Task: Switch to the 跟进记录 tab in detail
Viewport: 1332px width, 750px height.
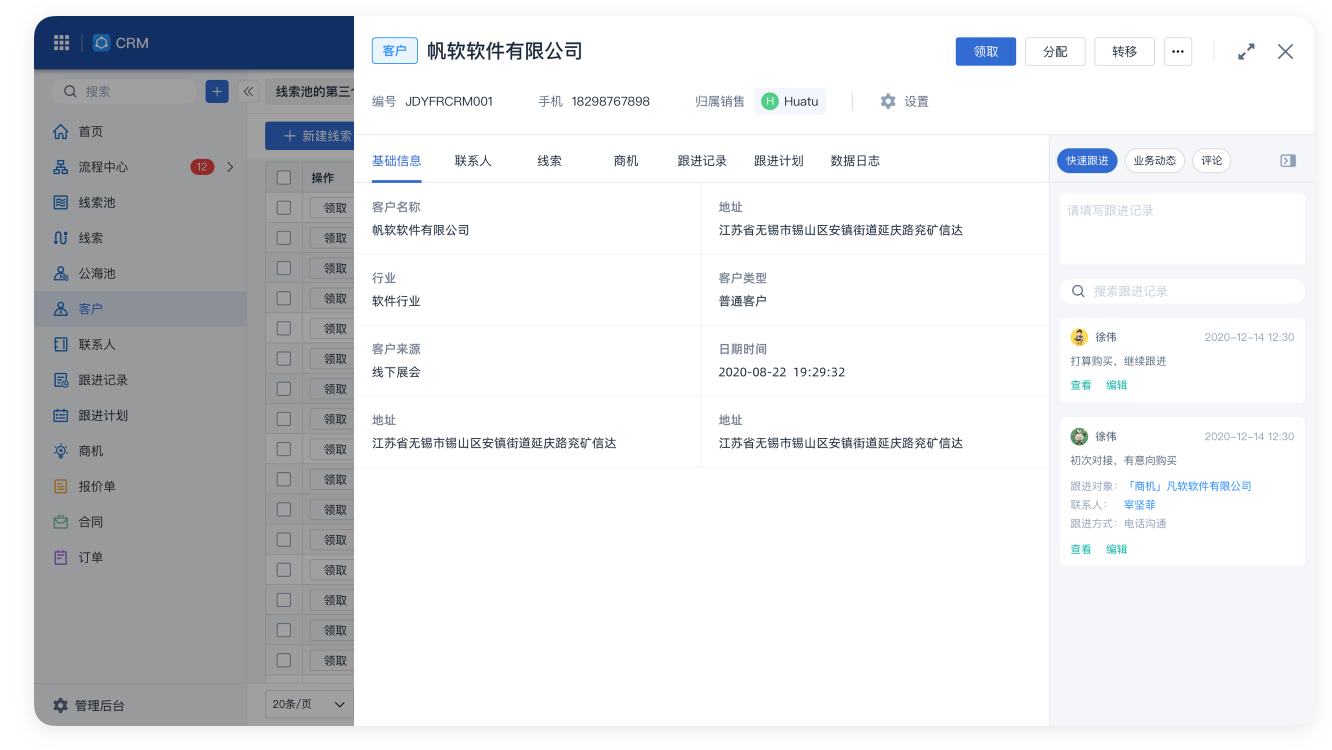Action: click(702, 161)
